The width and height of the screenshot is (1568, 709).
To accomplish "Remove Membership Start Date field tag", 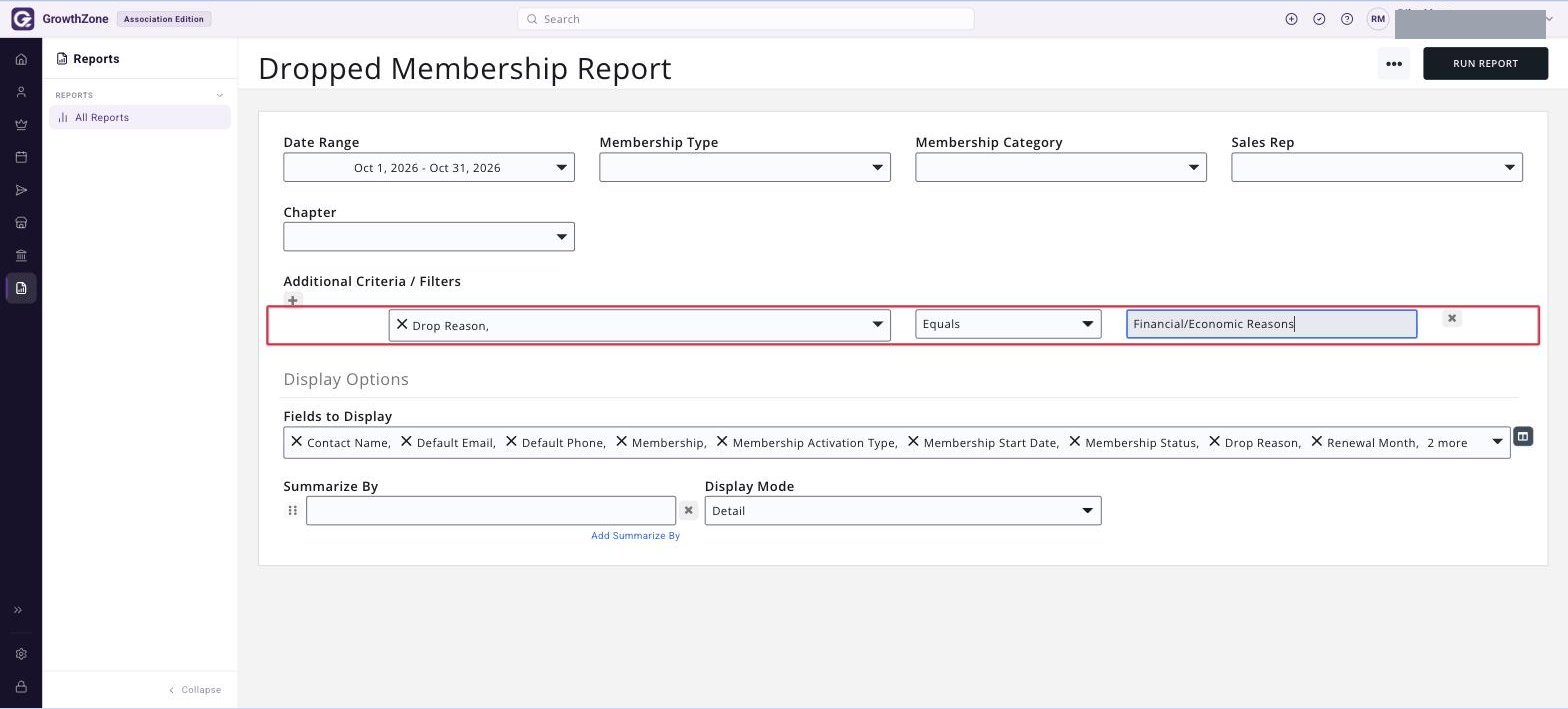I will [913, 441].
